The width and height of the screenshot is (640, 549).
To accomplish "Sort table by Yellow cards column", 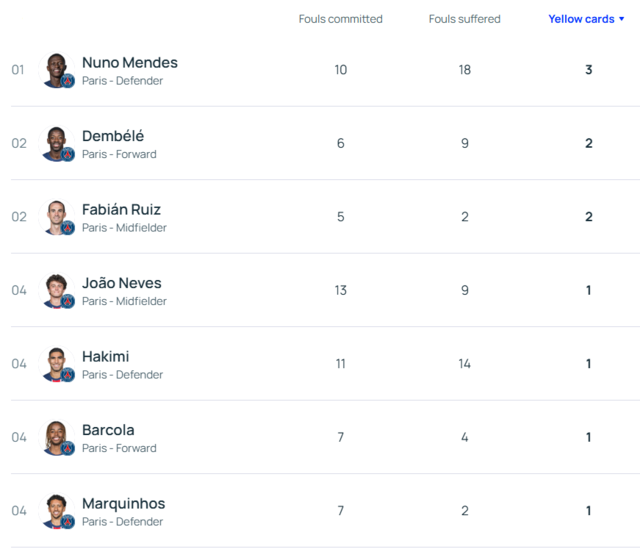I will coord(581,19).
